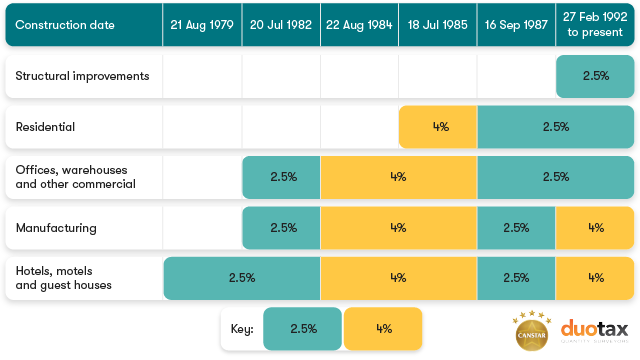The height and width of the screenshot is (360, 640).
Task: Select the 2.5% teal key swatch
Action: 302,329
